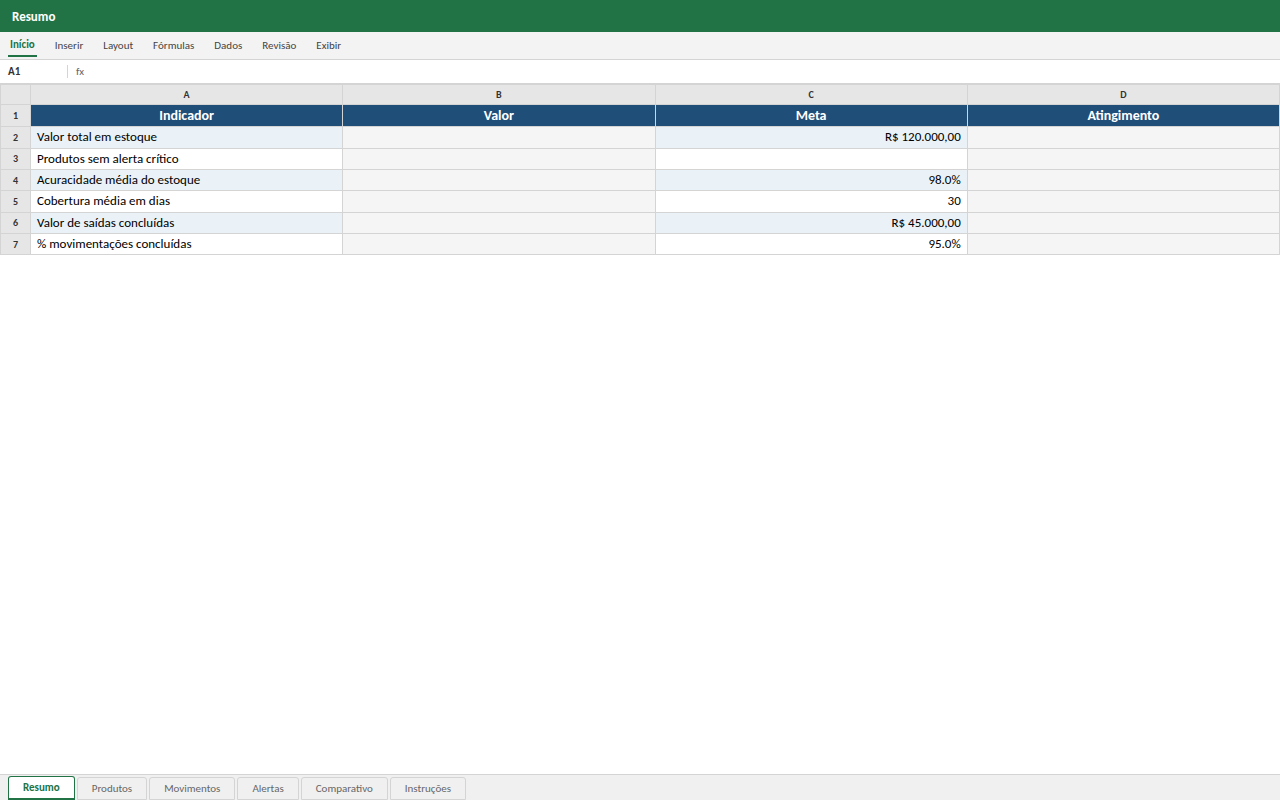1280x800 pixels.
Task: Select row 2 header
Action: (15, 138)
